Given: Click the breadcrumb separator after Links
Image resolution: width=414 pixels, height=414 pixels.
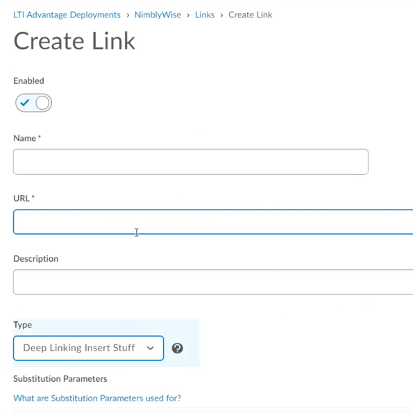Looking at the screenshot, I should (x=222, y=15).
